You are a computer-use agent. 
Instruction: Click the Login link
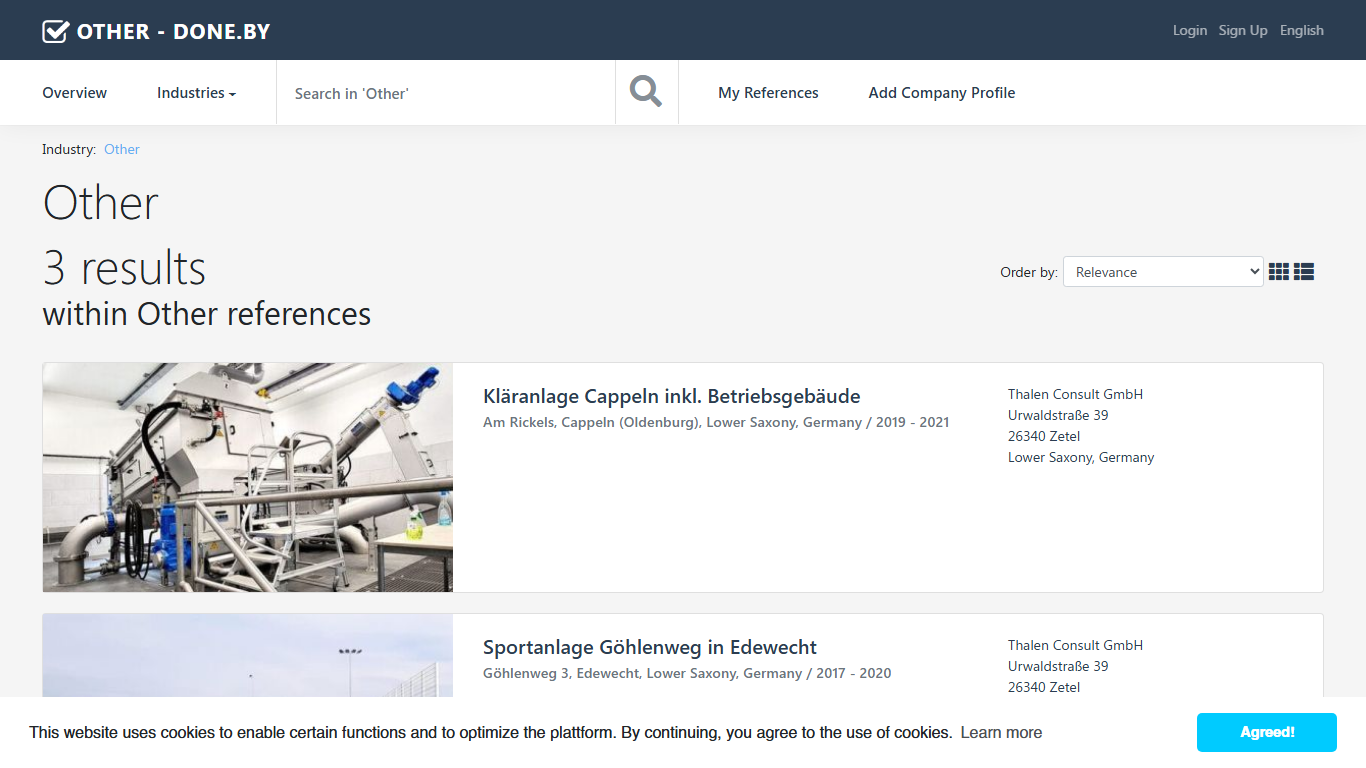click(1190, 30)
